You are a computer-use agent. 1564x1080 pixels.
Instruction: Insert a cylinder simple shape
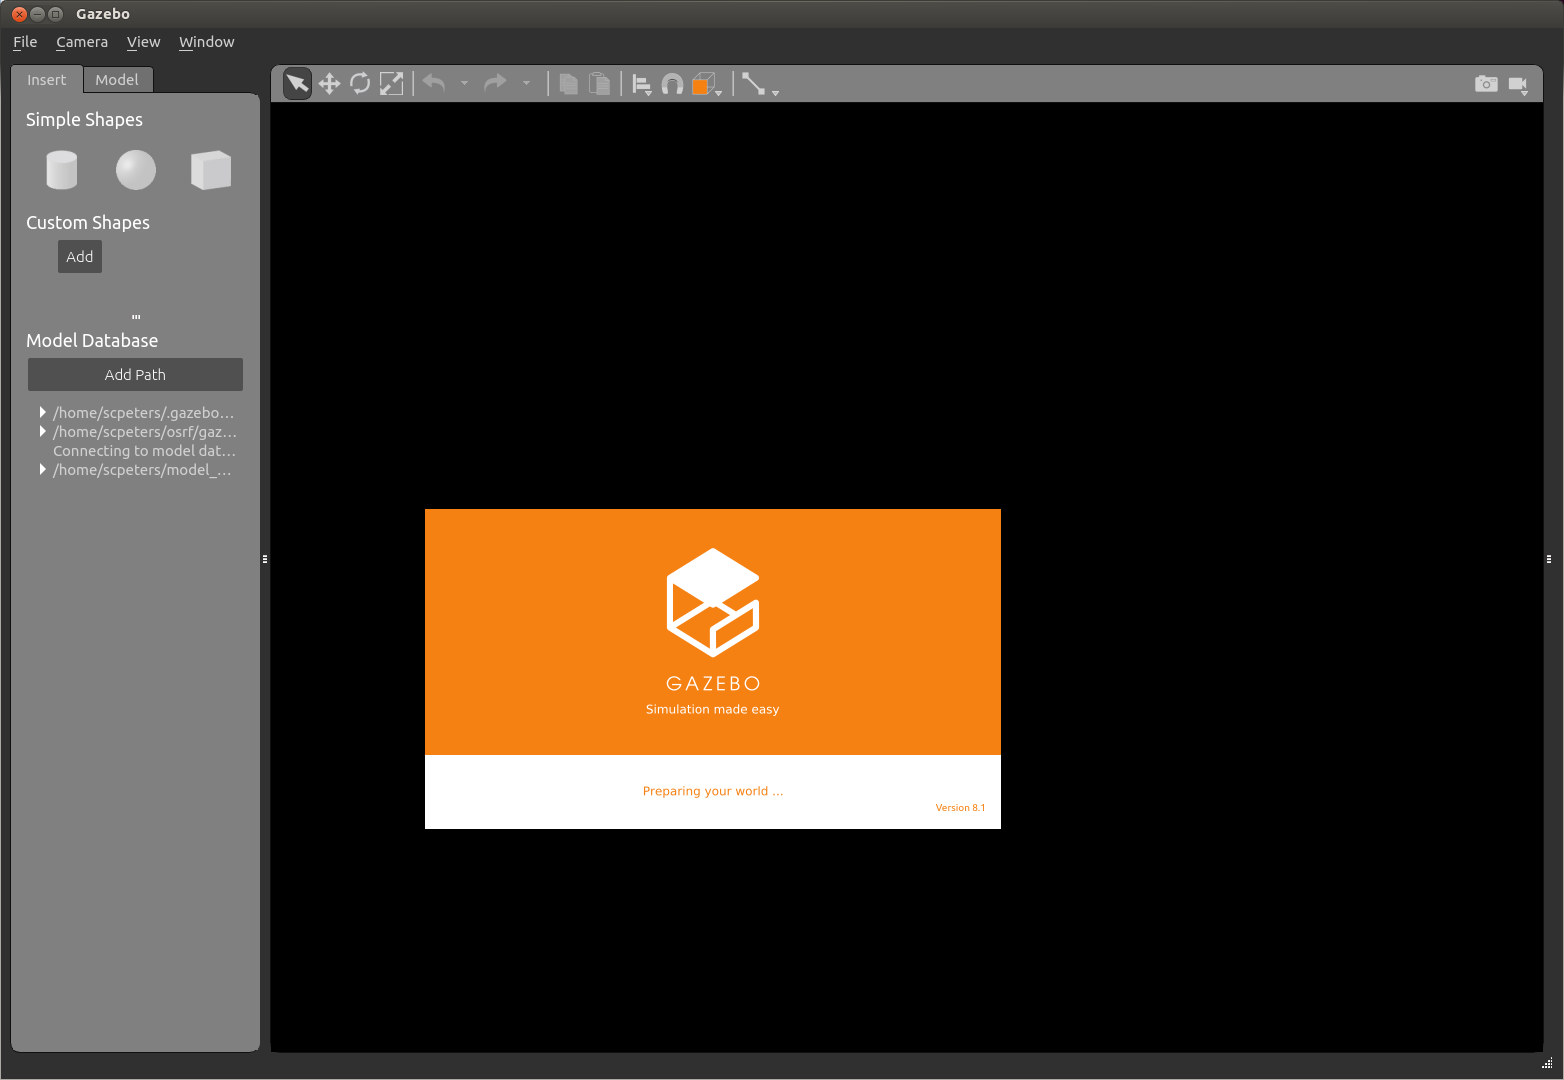coord(62,170)
